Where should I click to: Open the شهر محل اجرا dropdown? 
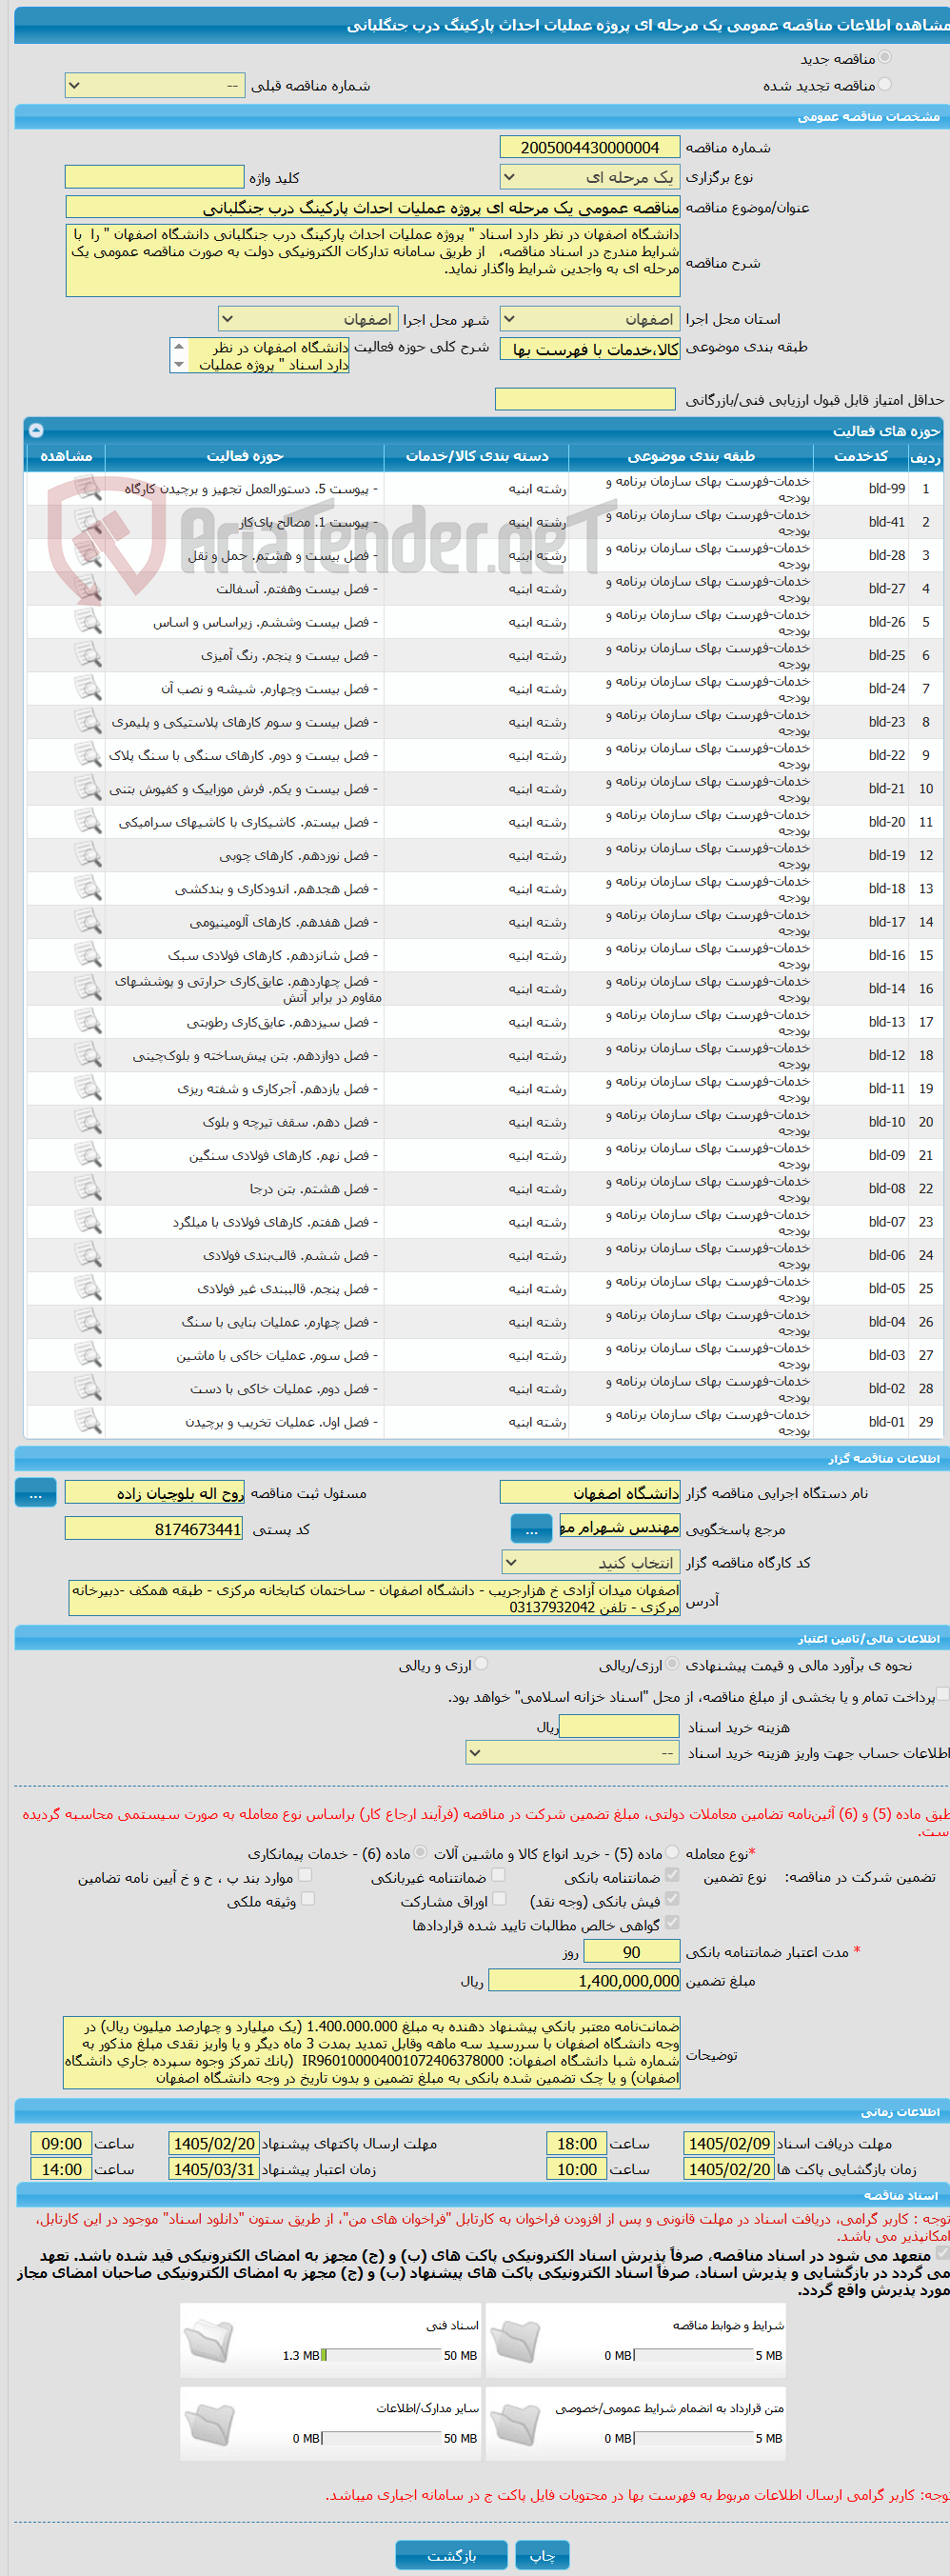pos(308,319)
